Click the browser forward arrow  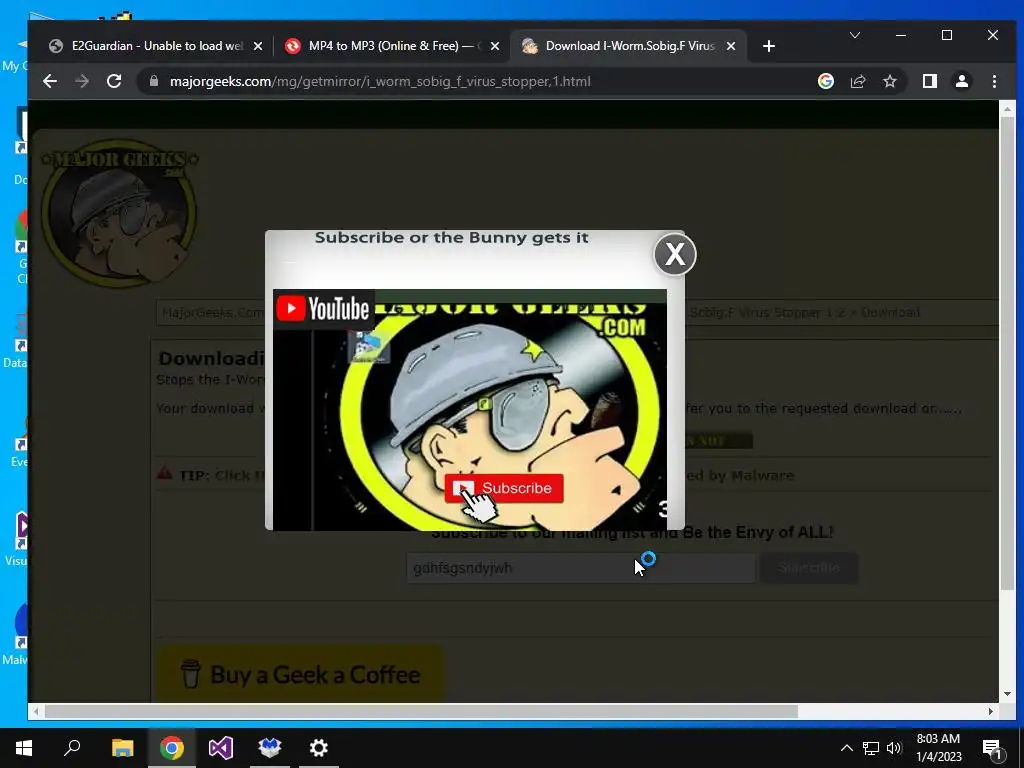82,81
